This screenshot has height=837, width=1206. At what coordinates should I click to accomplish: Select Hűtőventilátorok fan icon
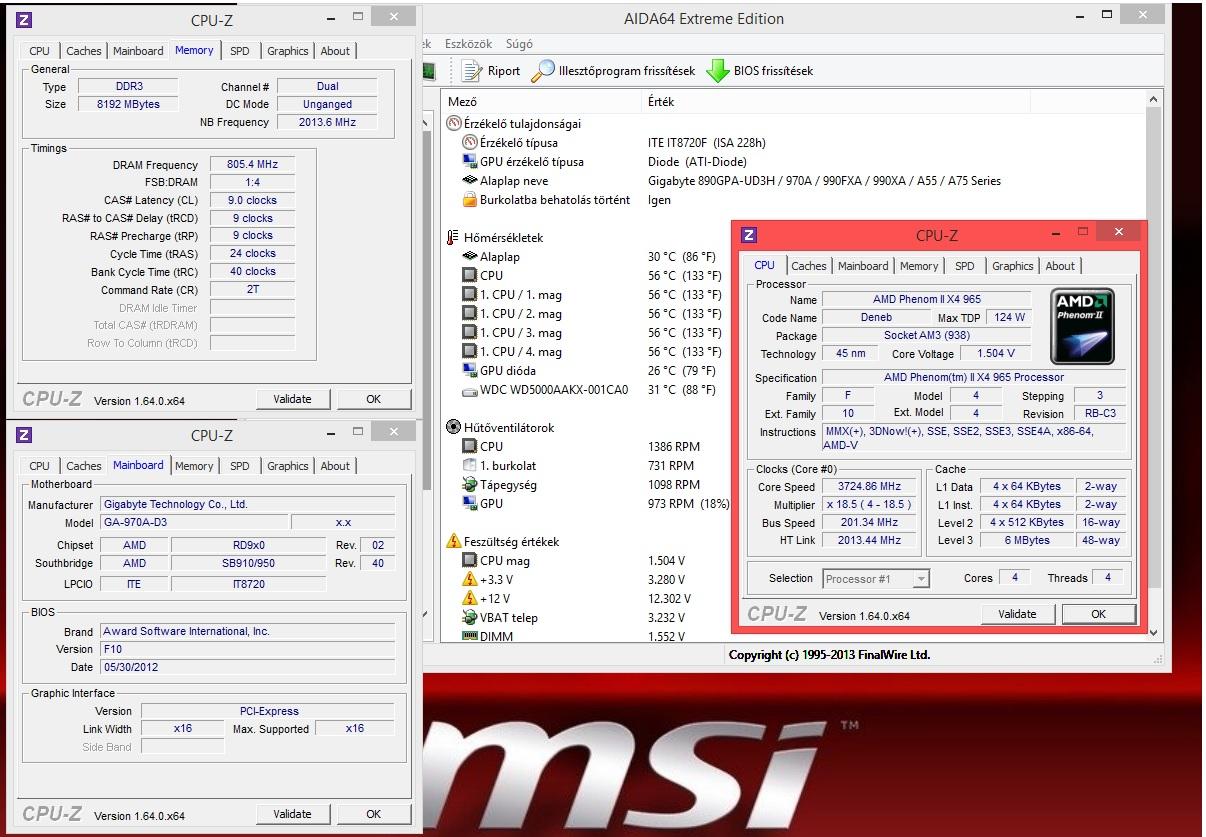pos(454,428)
